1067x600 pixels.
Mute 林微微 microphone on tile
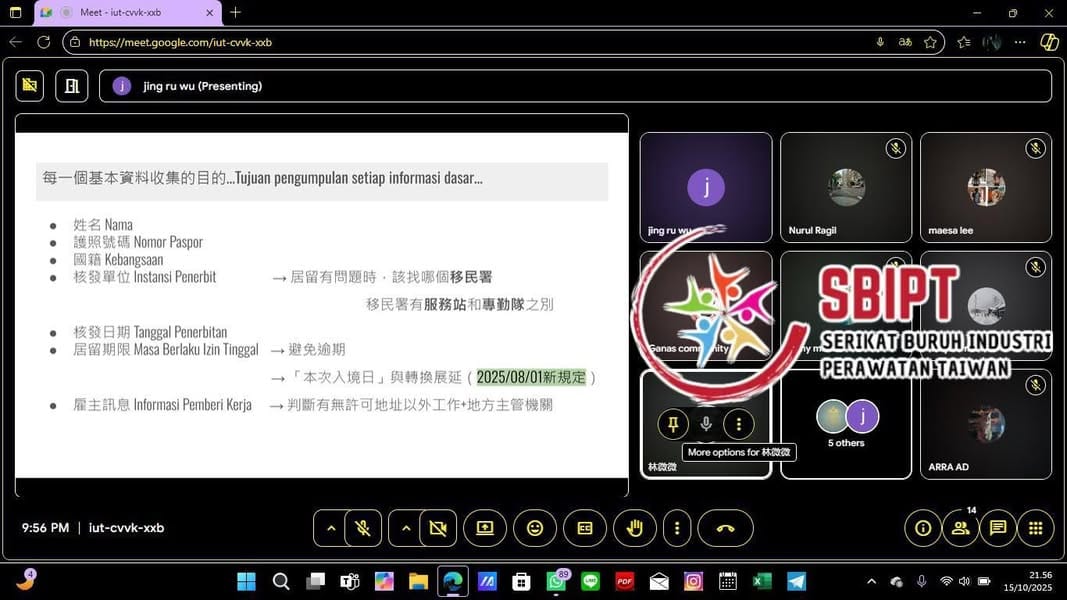pos(706,424)
